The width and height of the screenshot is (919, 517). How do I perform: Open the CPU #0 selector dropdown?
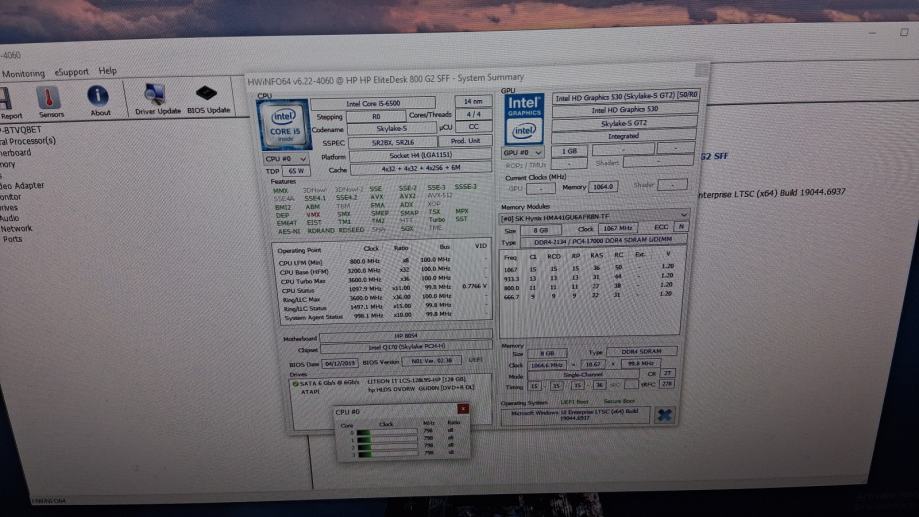point(285,159)
